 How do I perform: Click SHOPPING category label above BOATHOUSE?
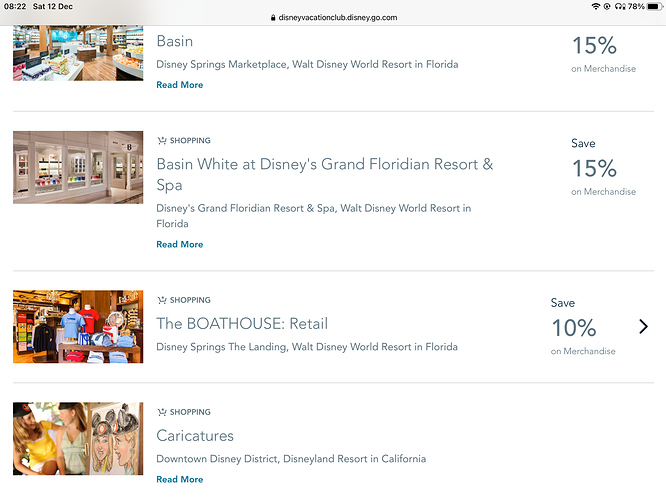(x=190, y=300)
